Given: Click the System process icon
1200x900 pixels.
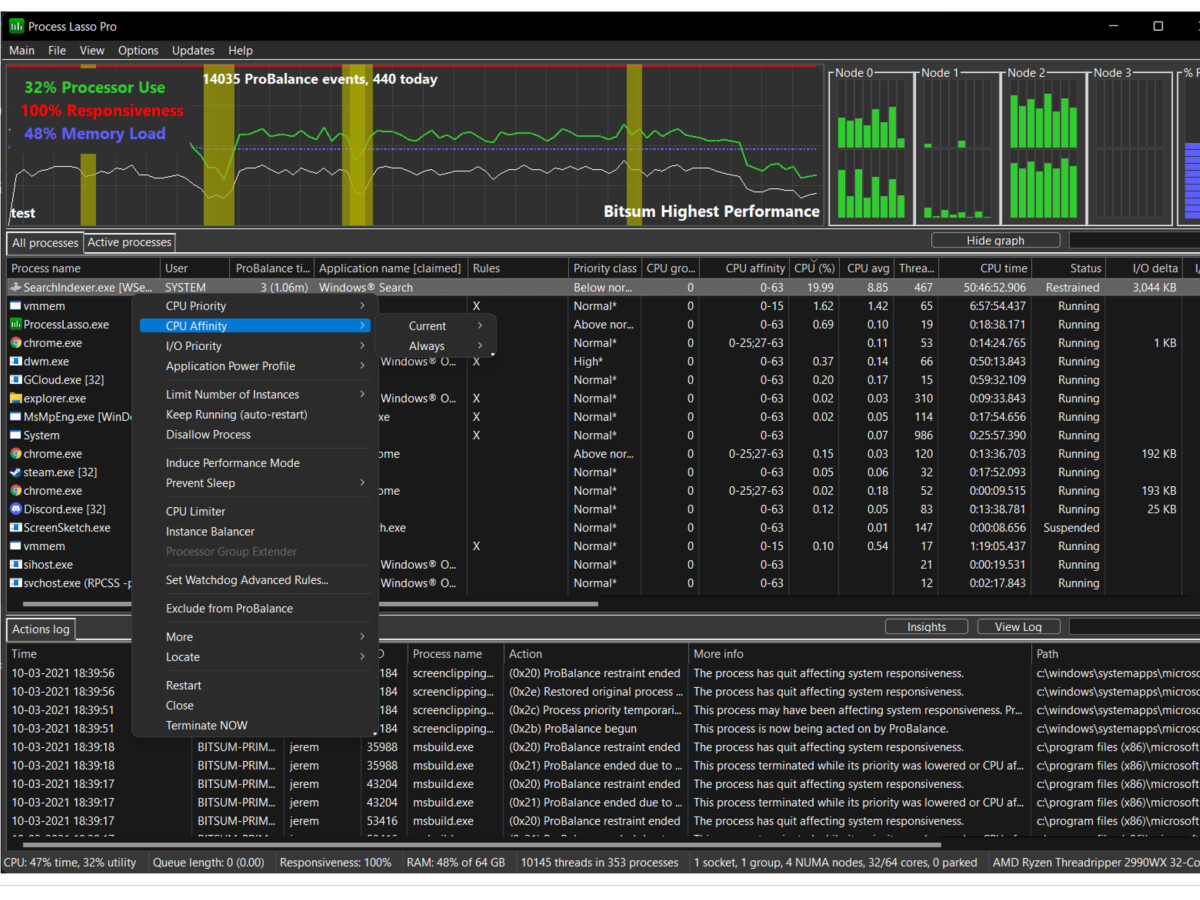Looking at the screenshot, I should click(15, 436).
